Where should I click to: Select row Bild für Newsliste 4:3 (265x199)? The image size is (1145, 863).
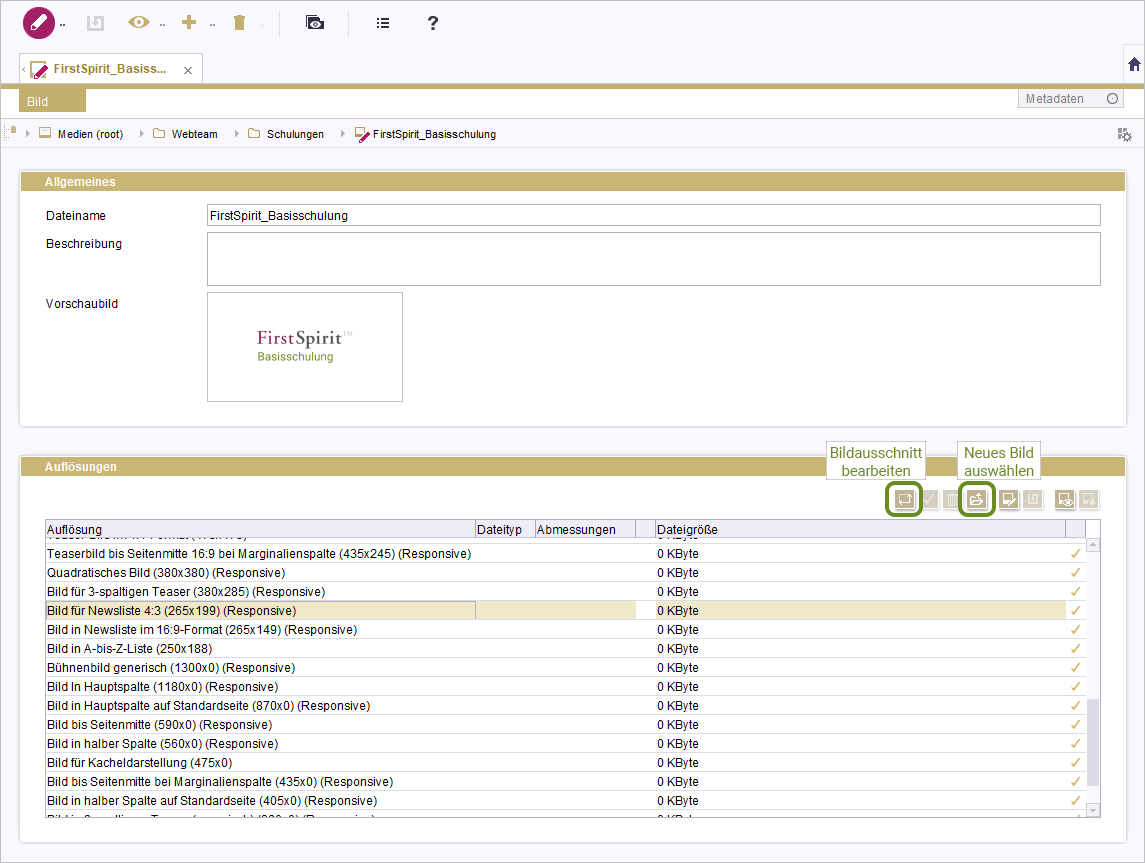coord(566,610)
